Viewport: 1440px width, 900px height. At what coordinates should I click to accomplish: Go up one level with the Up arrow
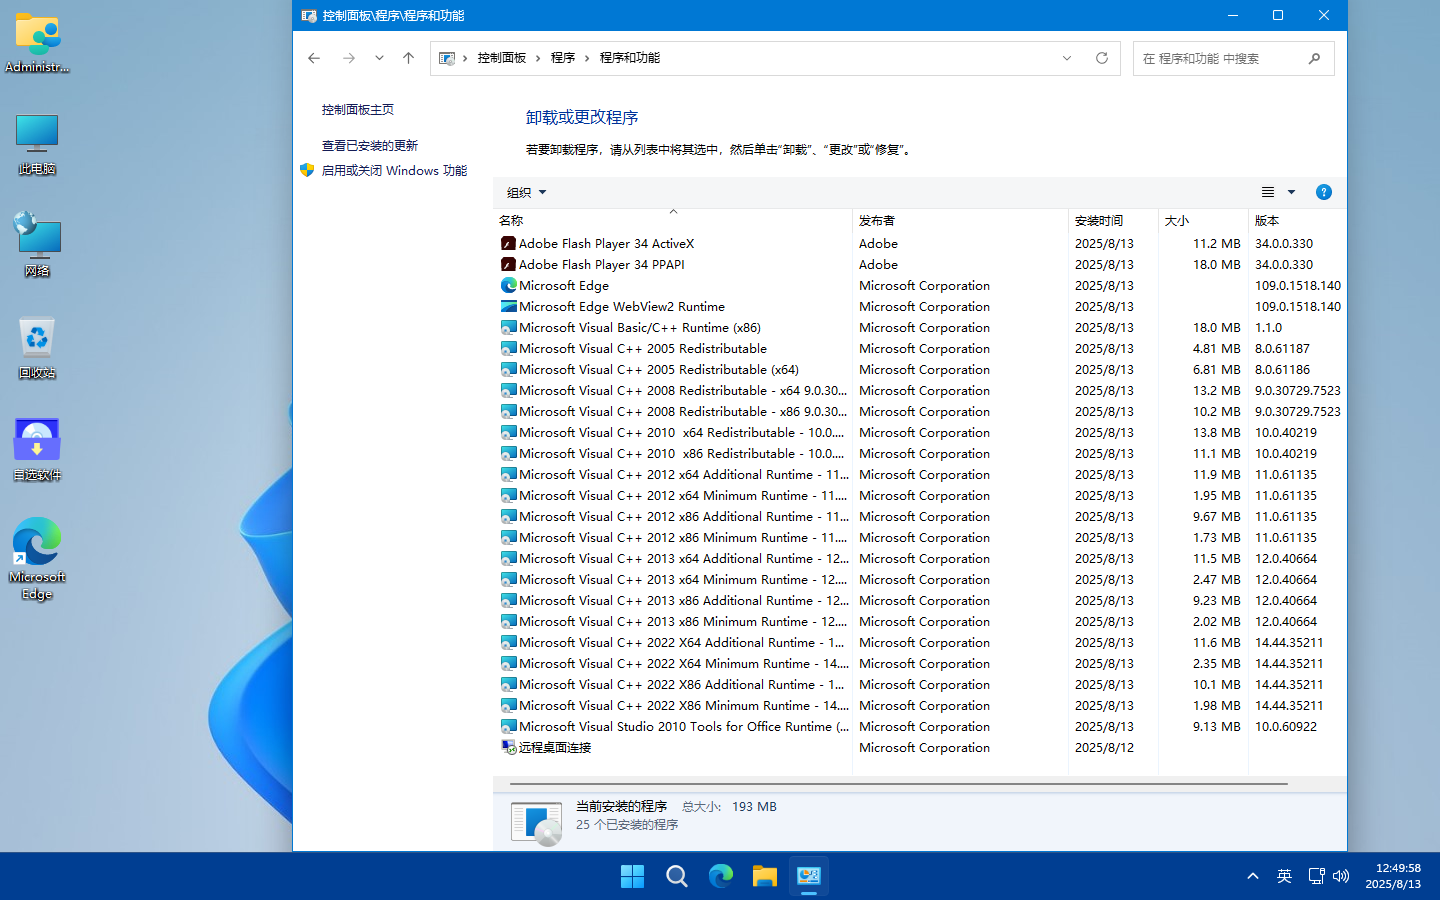click(408, 58)
